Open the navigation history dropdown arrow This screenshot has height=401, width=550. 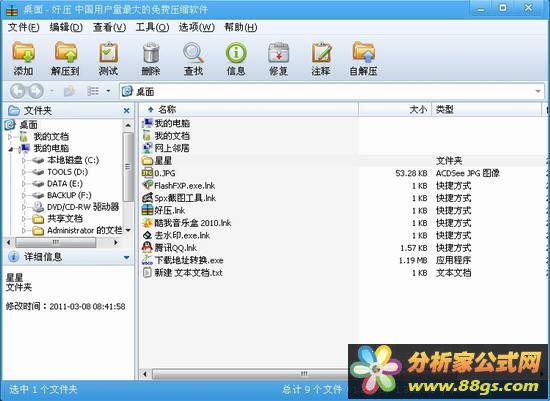tap(52, 92)
